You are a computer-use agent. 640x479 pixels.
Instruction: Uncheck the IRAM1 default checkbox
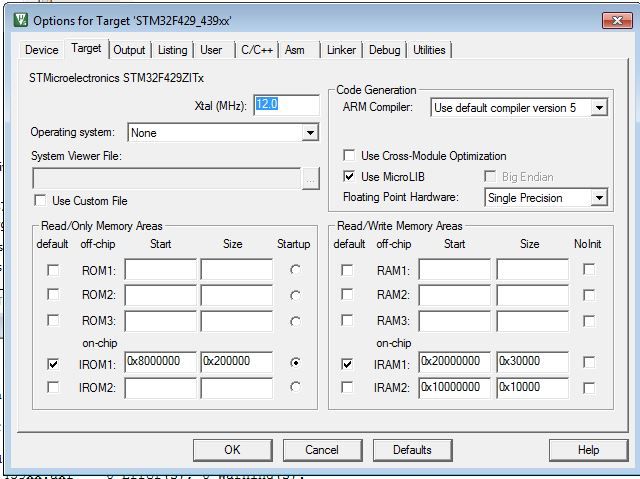347,363
